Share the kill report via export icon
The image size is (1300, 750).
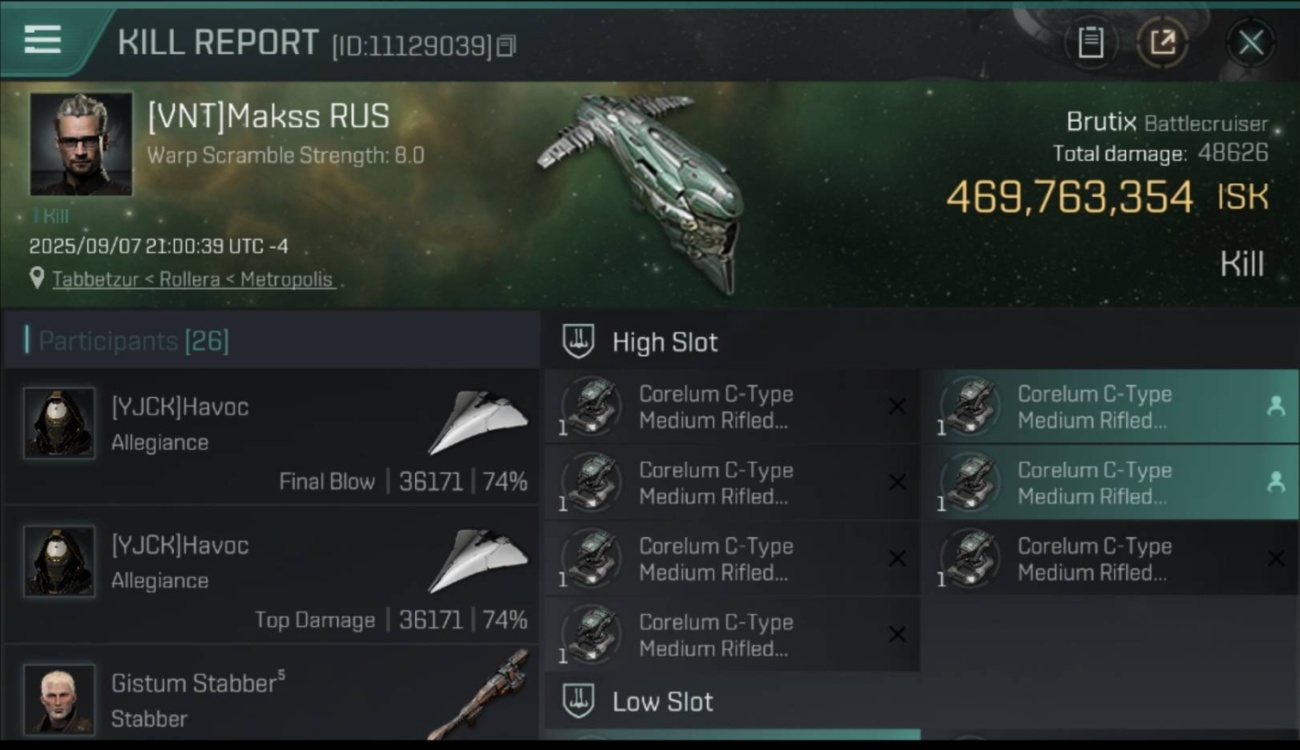point(1162,43)
